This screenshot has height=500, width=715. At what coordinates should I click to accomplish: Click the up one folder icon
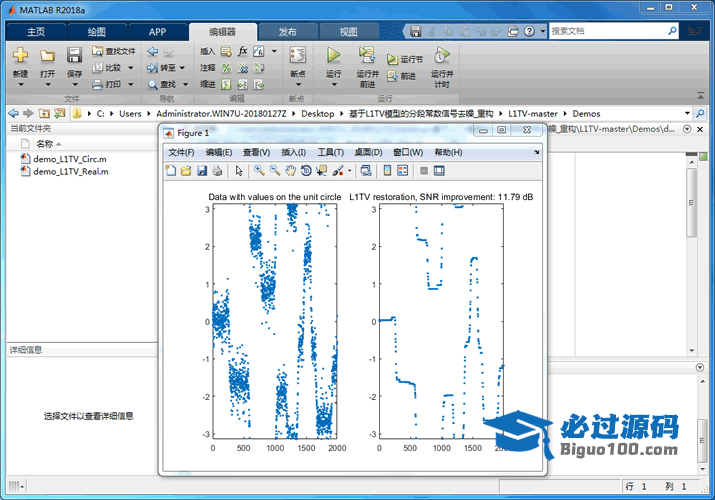[x=44, y=113]
